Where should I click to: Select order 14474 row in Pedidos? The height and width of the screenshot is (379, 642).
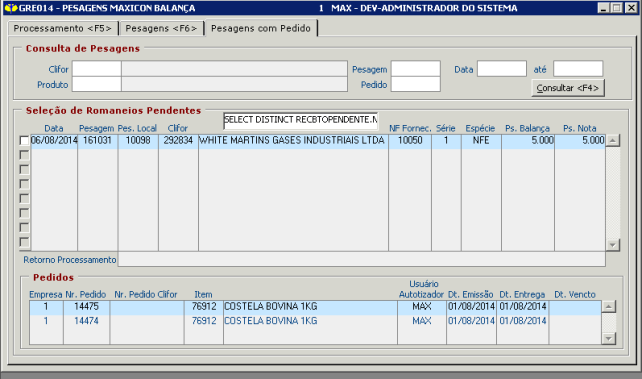[x=315, y=321]
